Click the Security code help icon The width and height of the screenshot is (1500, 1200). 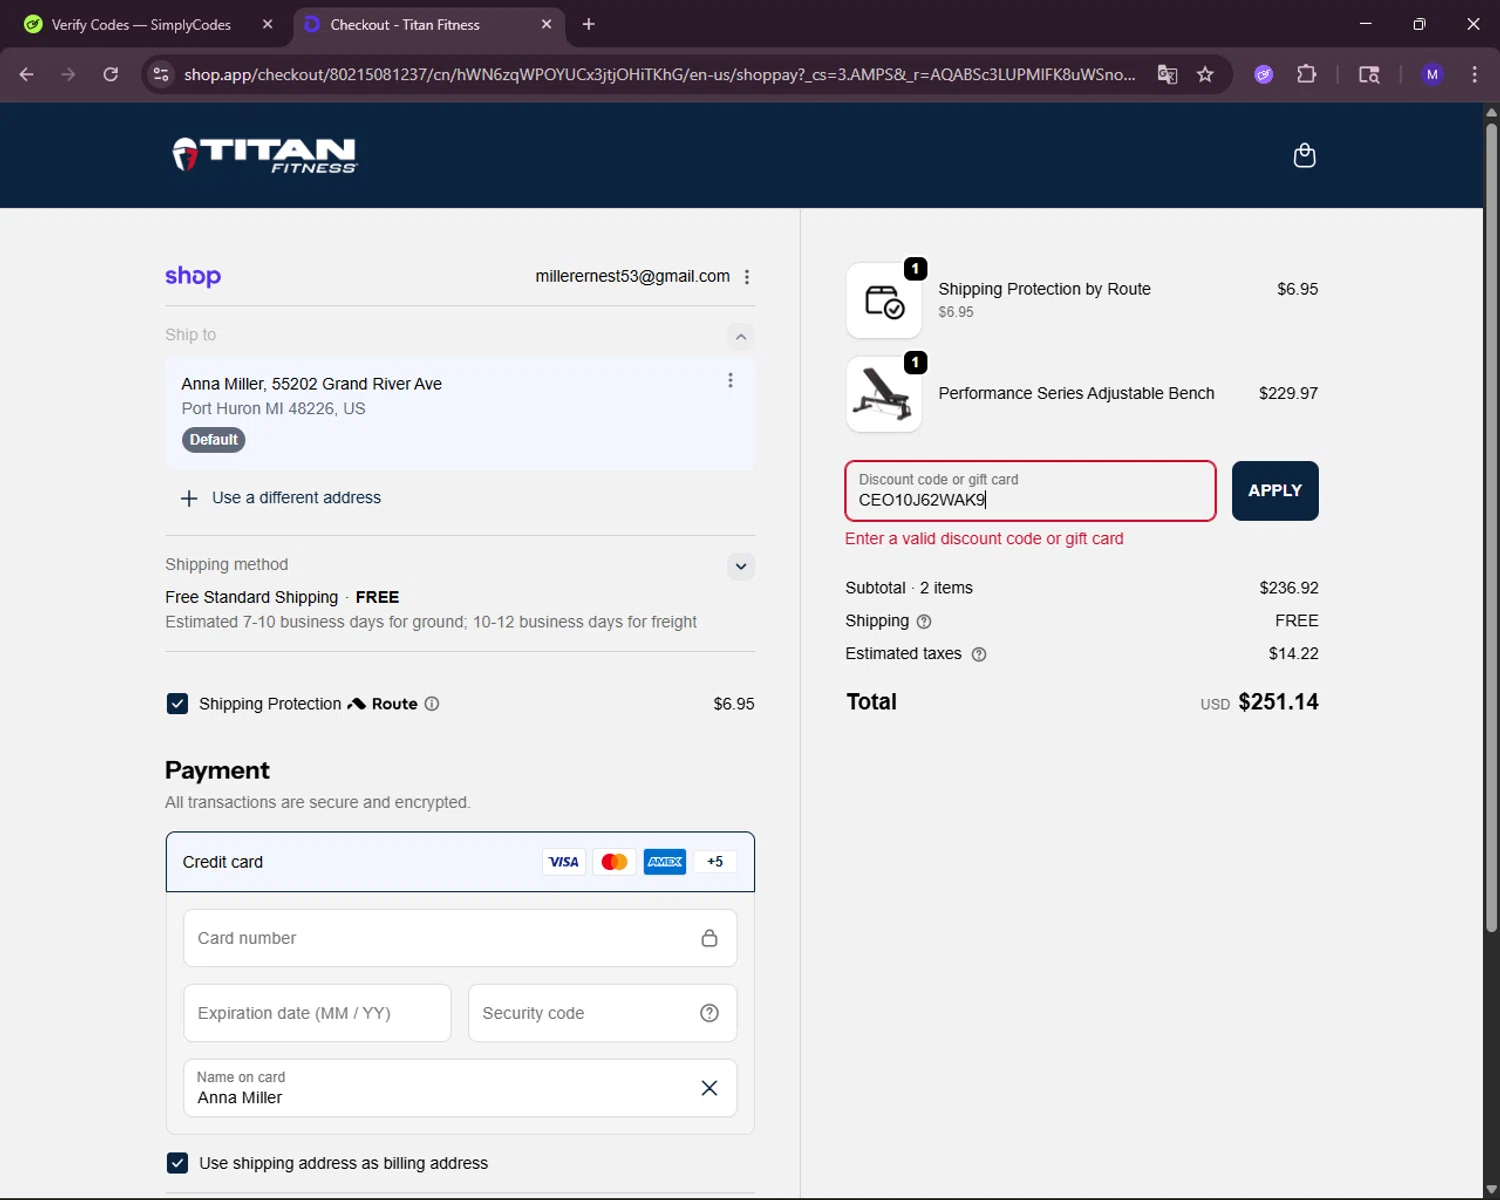[x=709, y=1013]
